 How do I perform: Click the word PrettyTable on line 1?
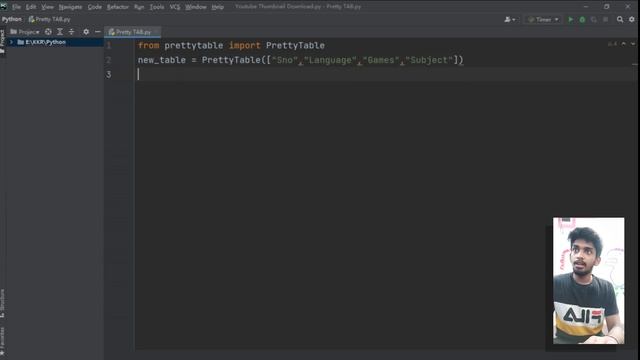[295, 45]
